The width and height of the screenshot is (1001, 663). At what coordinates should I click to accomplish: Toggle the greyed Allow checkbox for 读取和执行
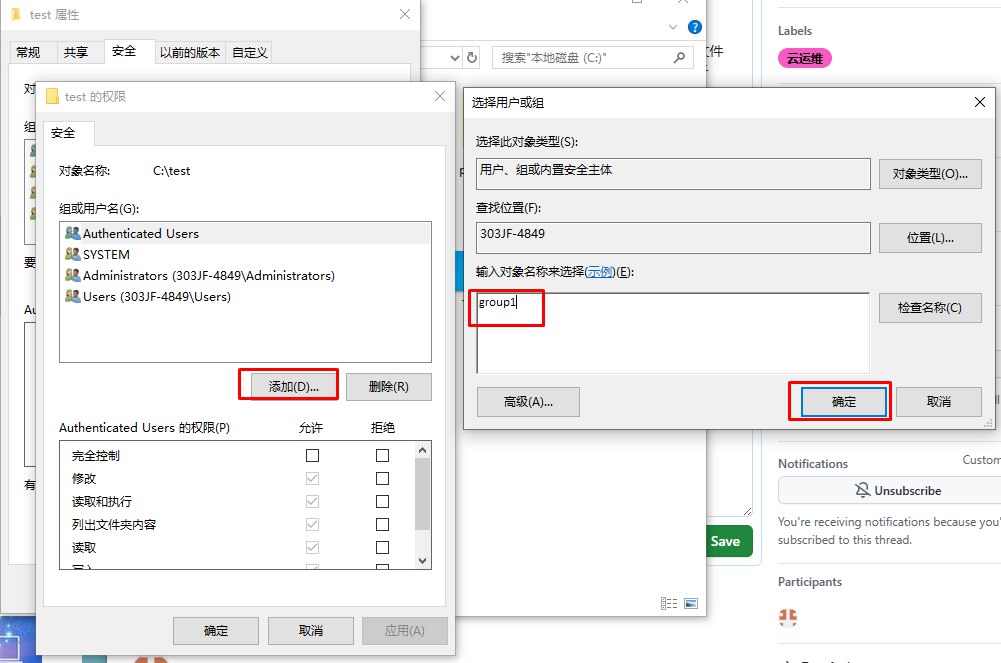click(x=312, y=501)
